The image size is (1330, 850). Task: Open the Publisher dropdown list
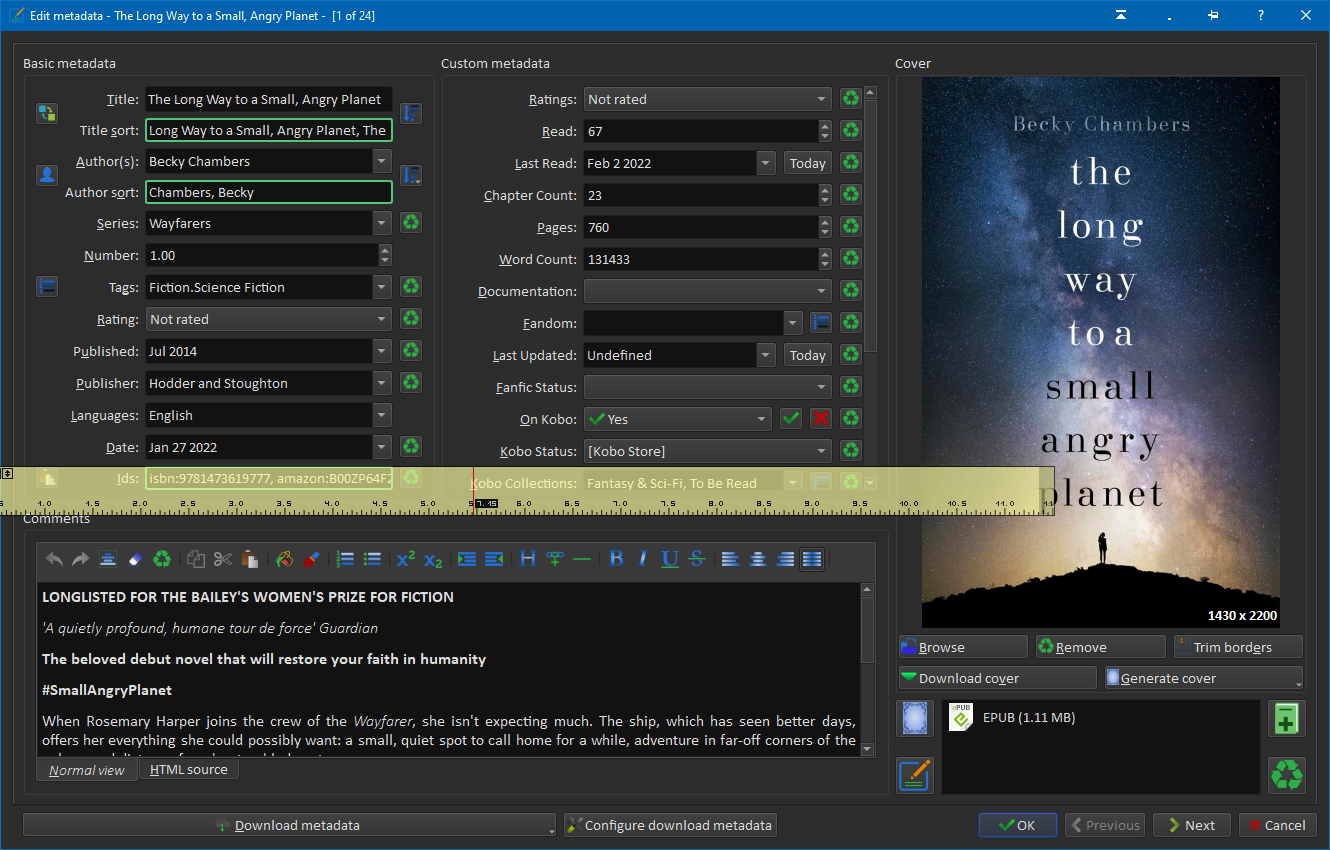381,383
